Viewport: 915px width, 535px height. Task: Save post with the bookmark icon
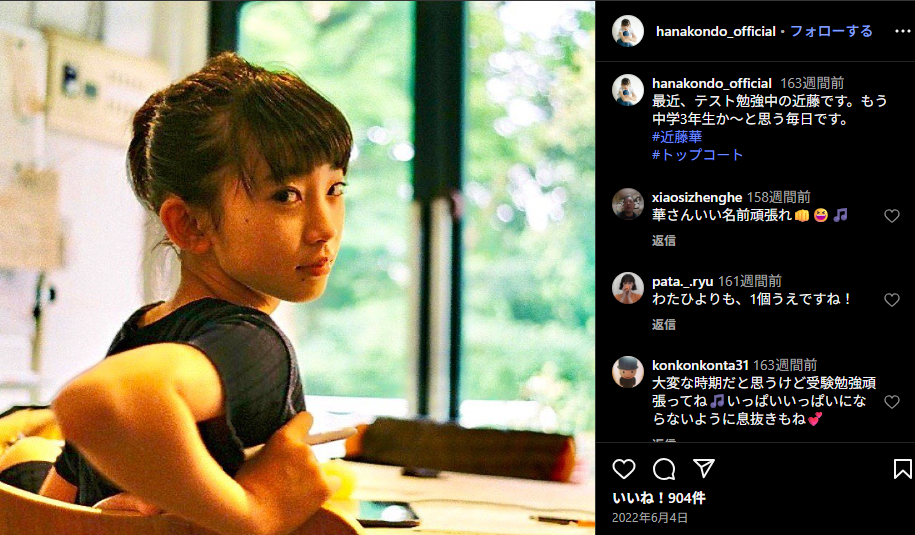coord(902,469)
